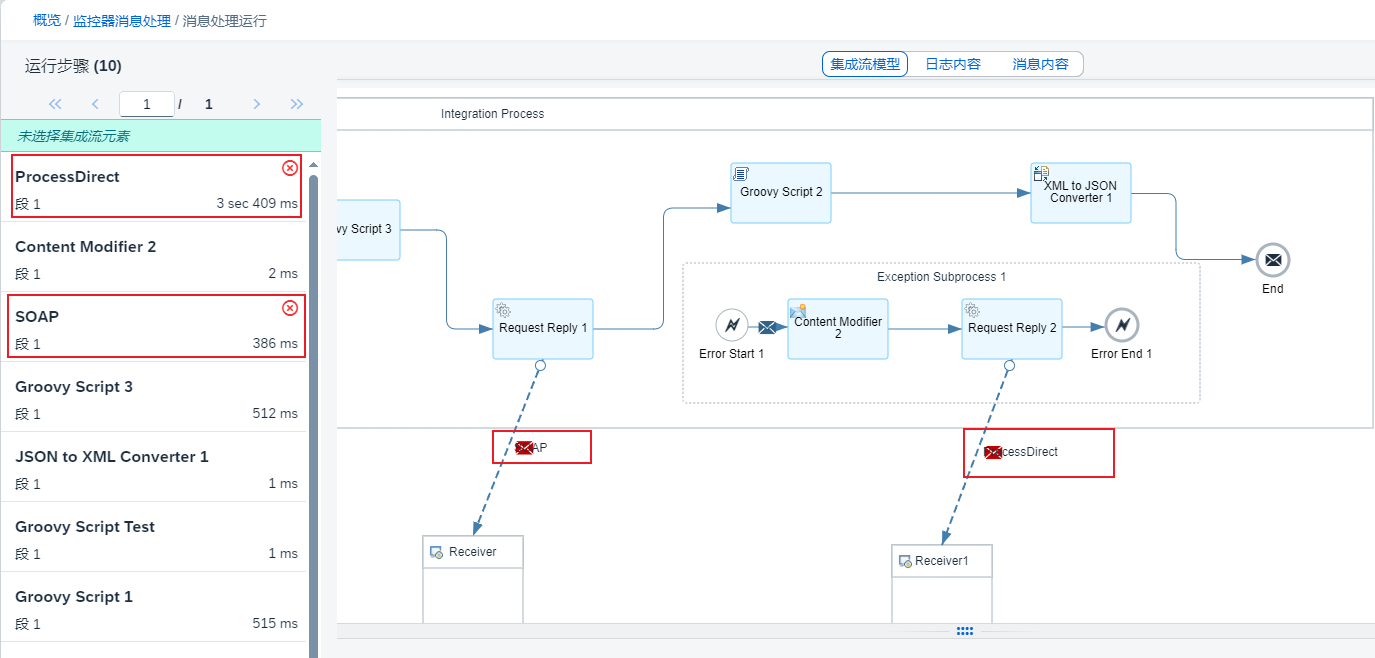Click the ProcessDirect adapter envelope icon

[x=992, y=453]
